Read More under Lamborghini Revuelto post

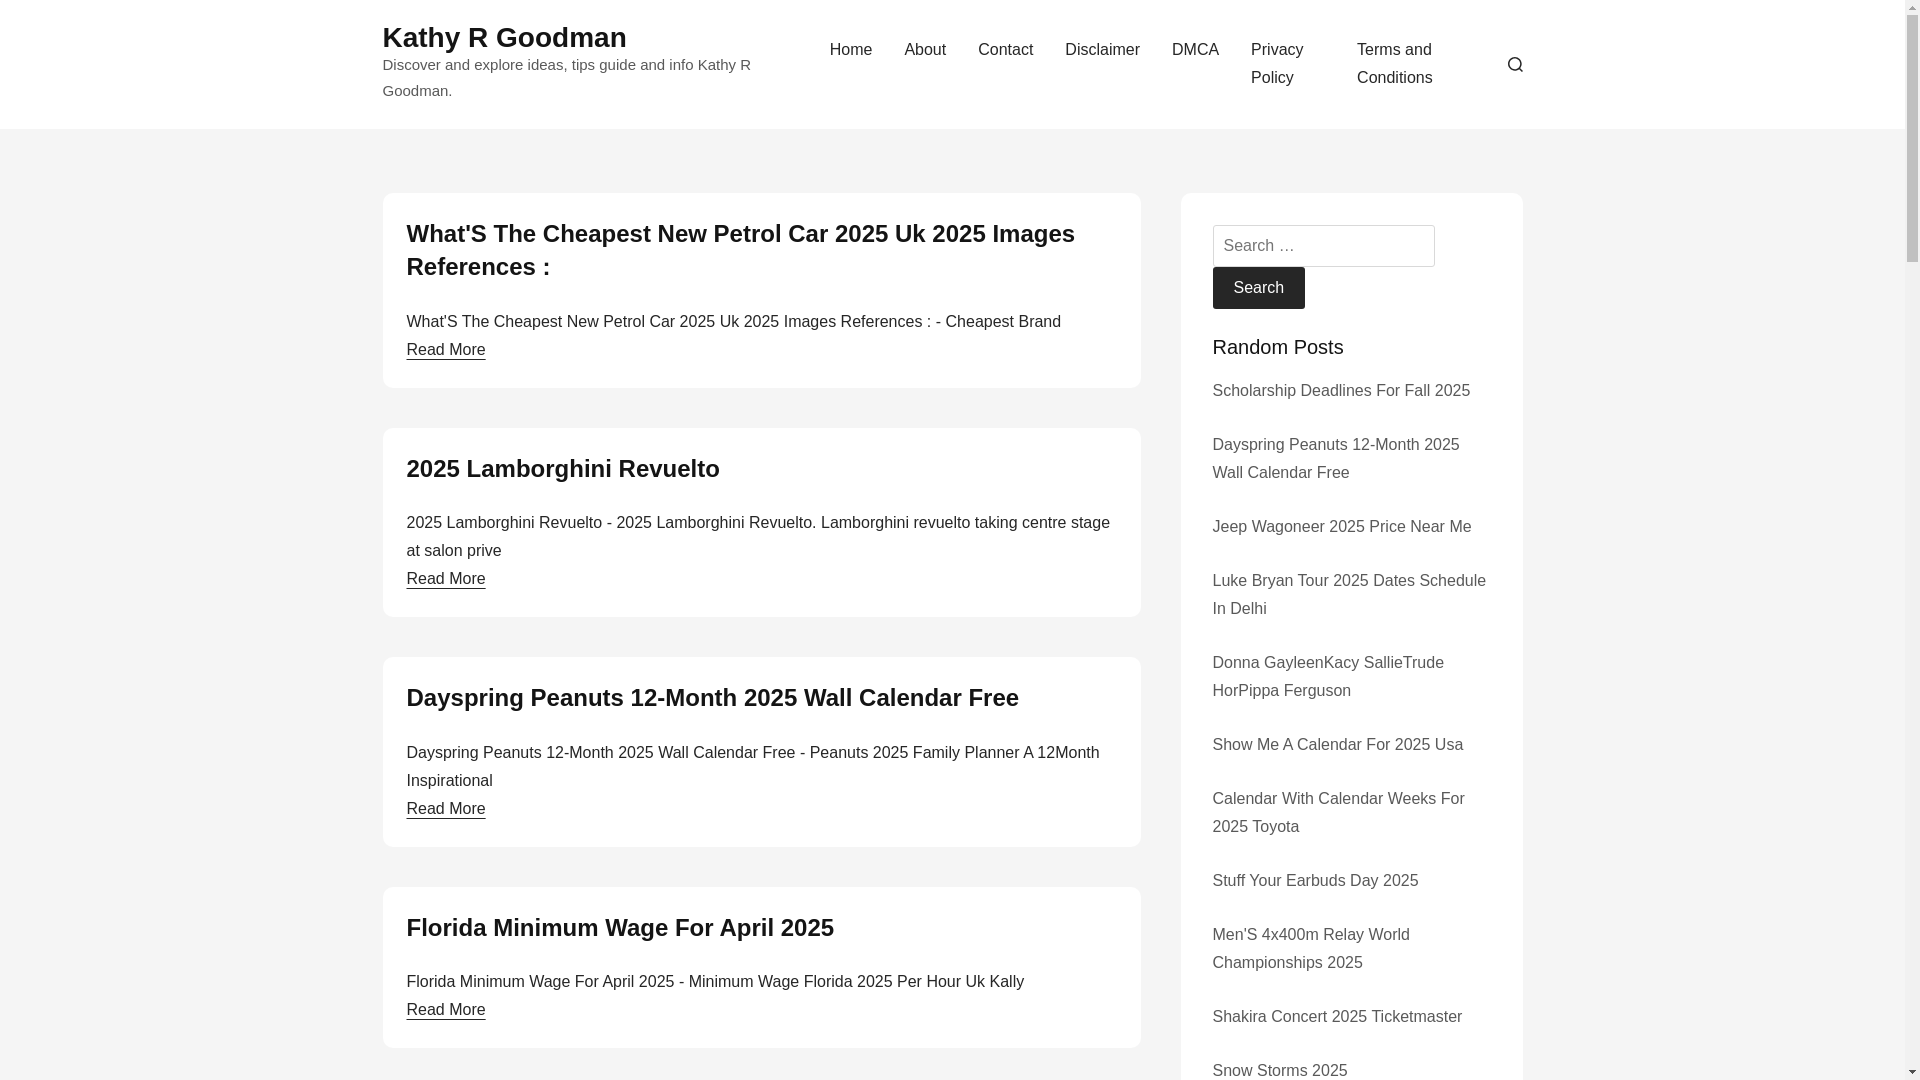coord(445,579)
